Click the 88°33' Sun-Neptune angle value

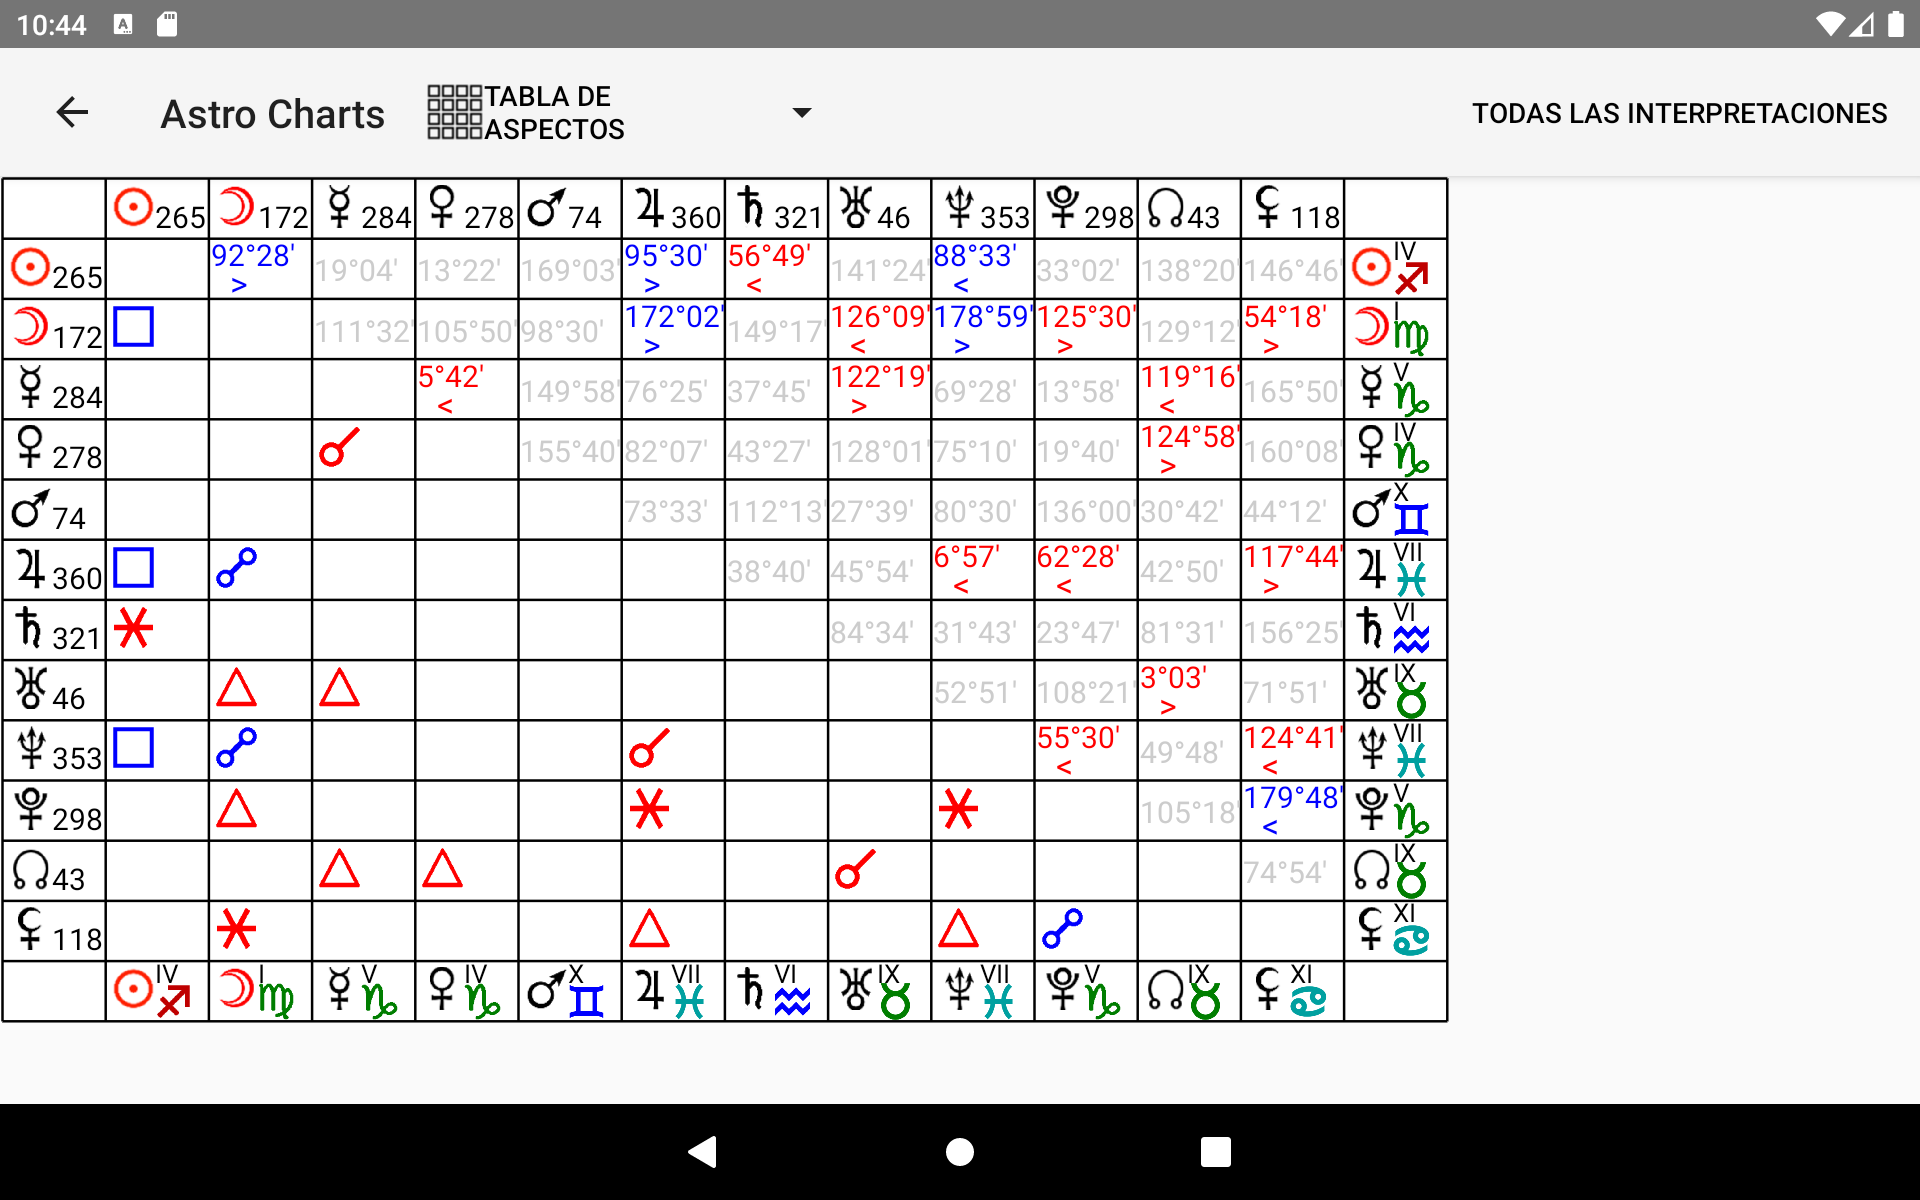point(976,256)
